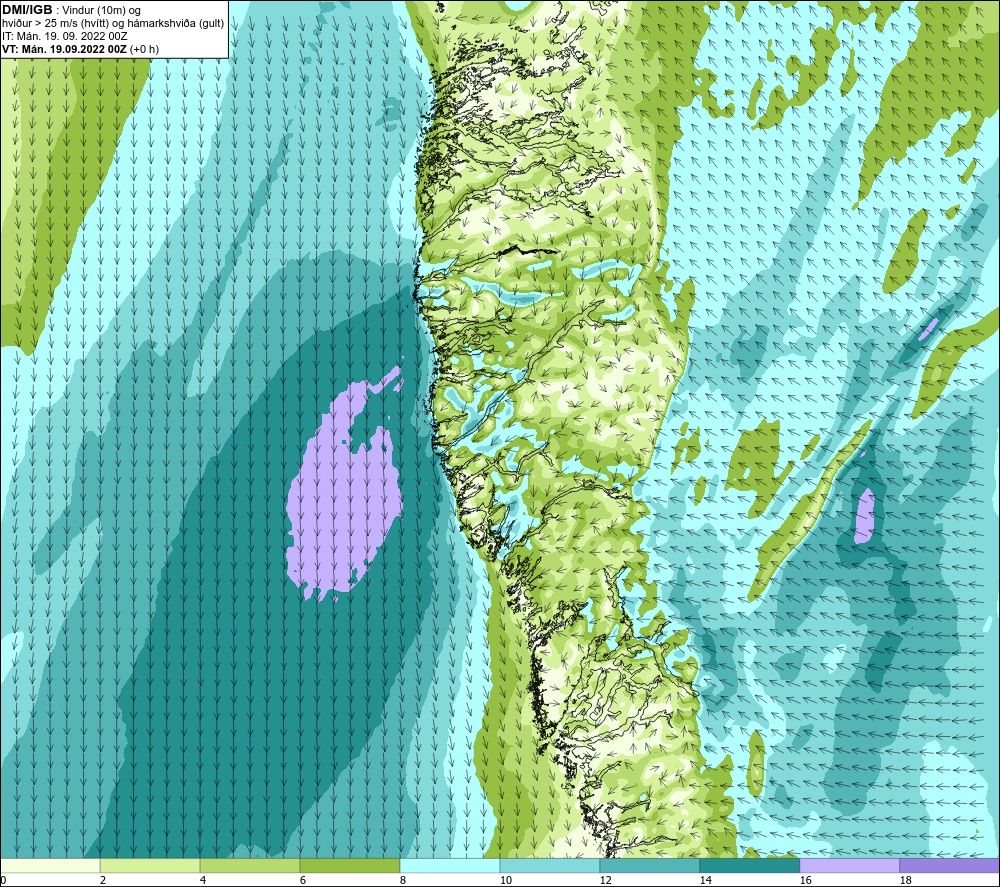Viewport: 1000px width, 887px height.
Task: Click the scale label "12"
Action: coord(605,880)
